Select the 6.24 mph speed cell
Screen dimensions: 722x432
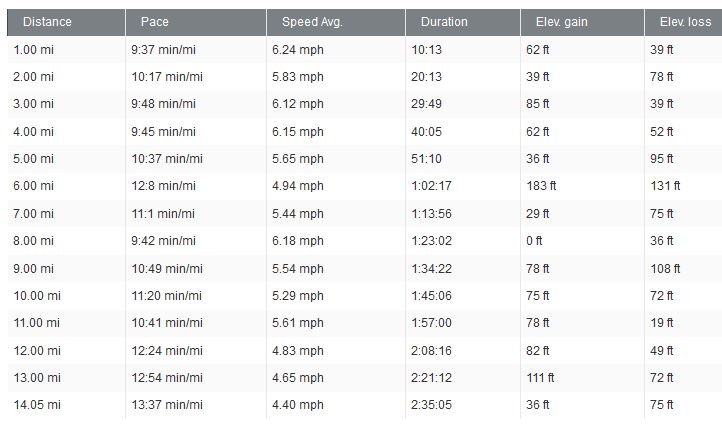(297, 49)
